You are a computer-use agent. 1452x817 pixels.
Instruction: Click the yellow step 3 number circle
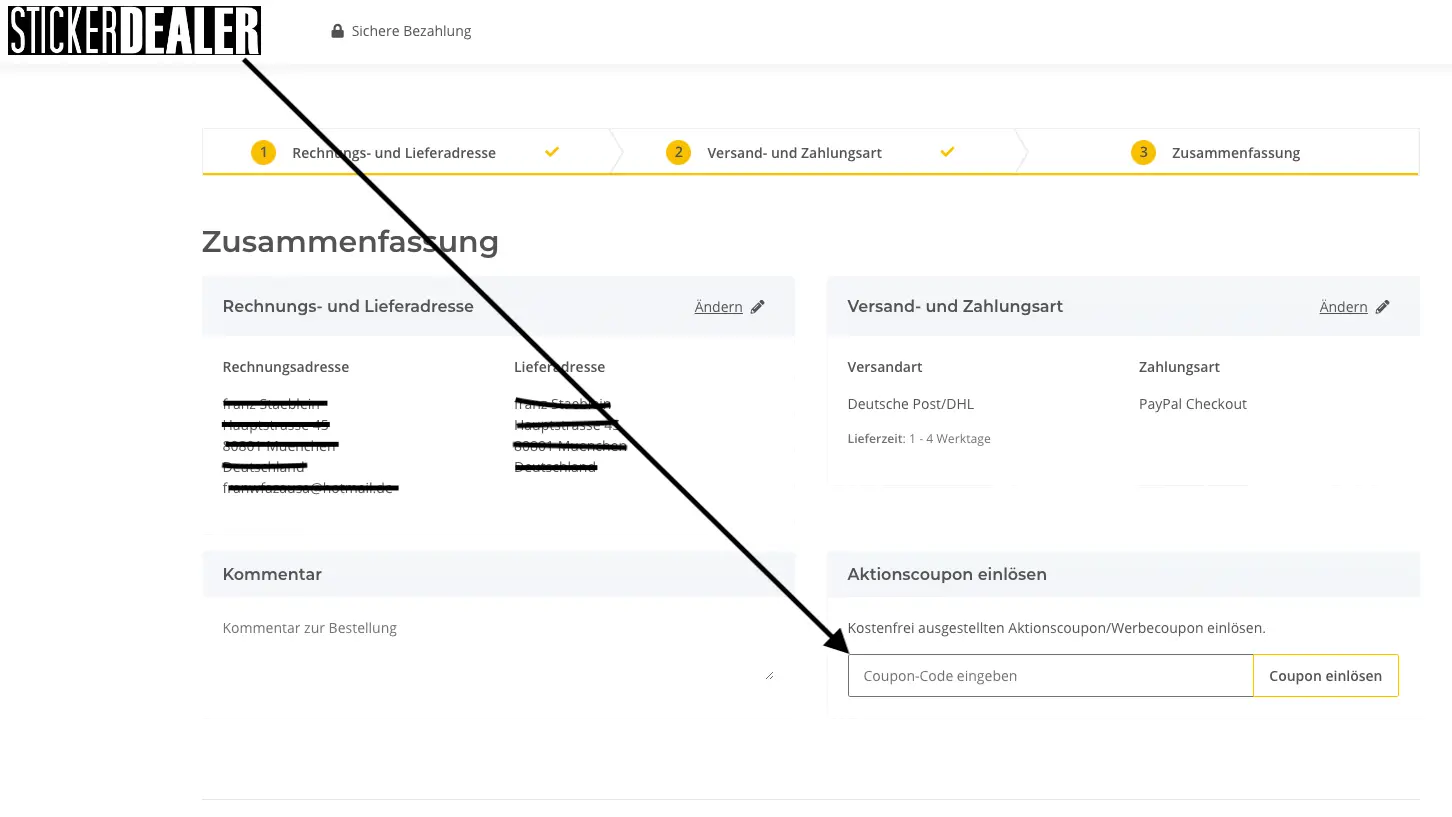(1143, 153)
